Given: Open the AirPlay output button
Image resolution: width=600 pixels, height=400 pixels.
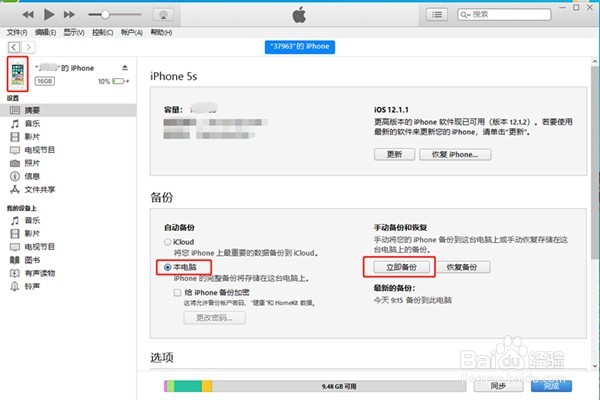Looking at the screenshot, I should (163, 15).
